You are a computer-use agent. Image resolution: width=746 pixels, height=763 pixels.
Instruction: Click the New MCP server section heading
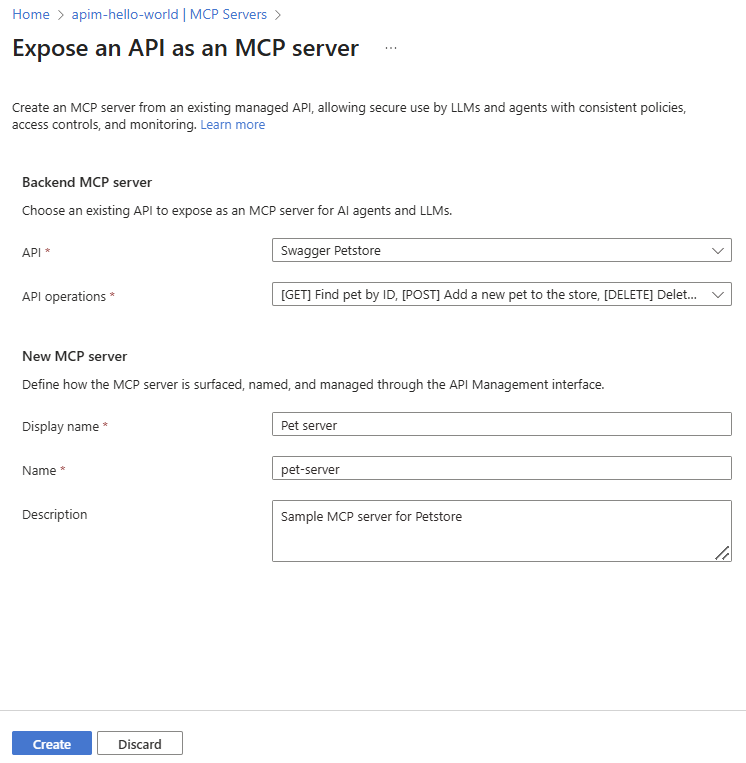75,356
